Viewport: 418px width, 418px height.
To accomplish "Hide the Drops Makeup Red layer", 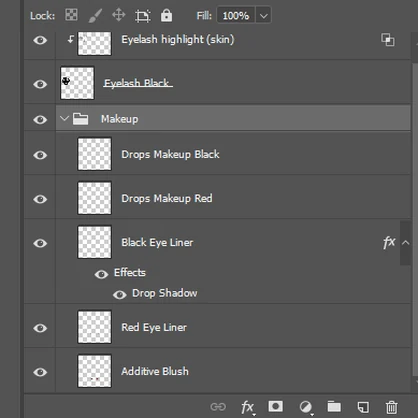I will coord(40,199).
